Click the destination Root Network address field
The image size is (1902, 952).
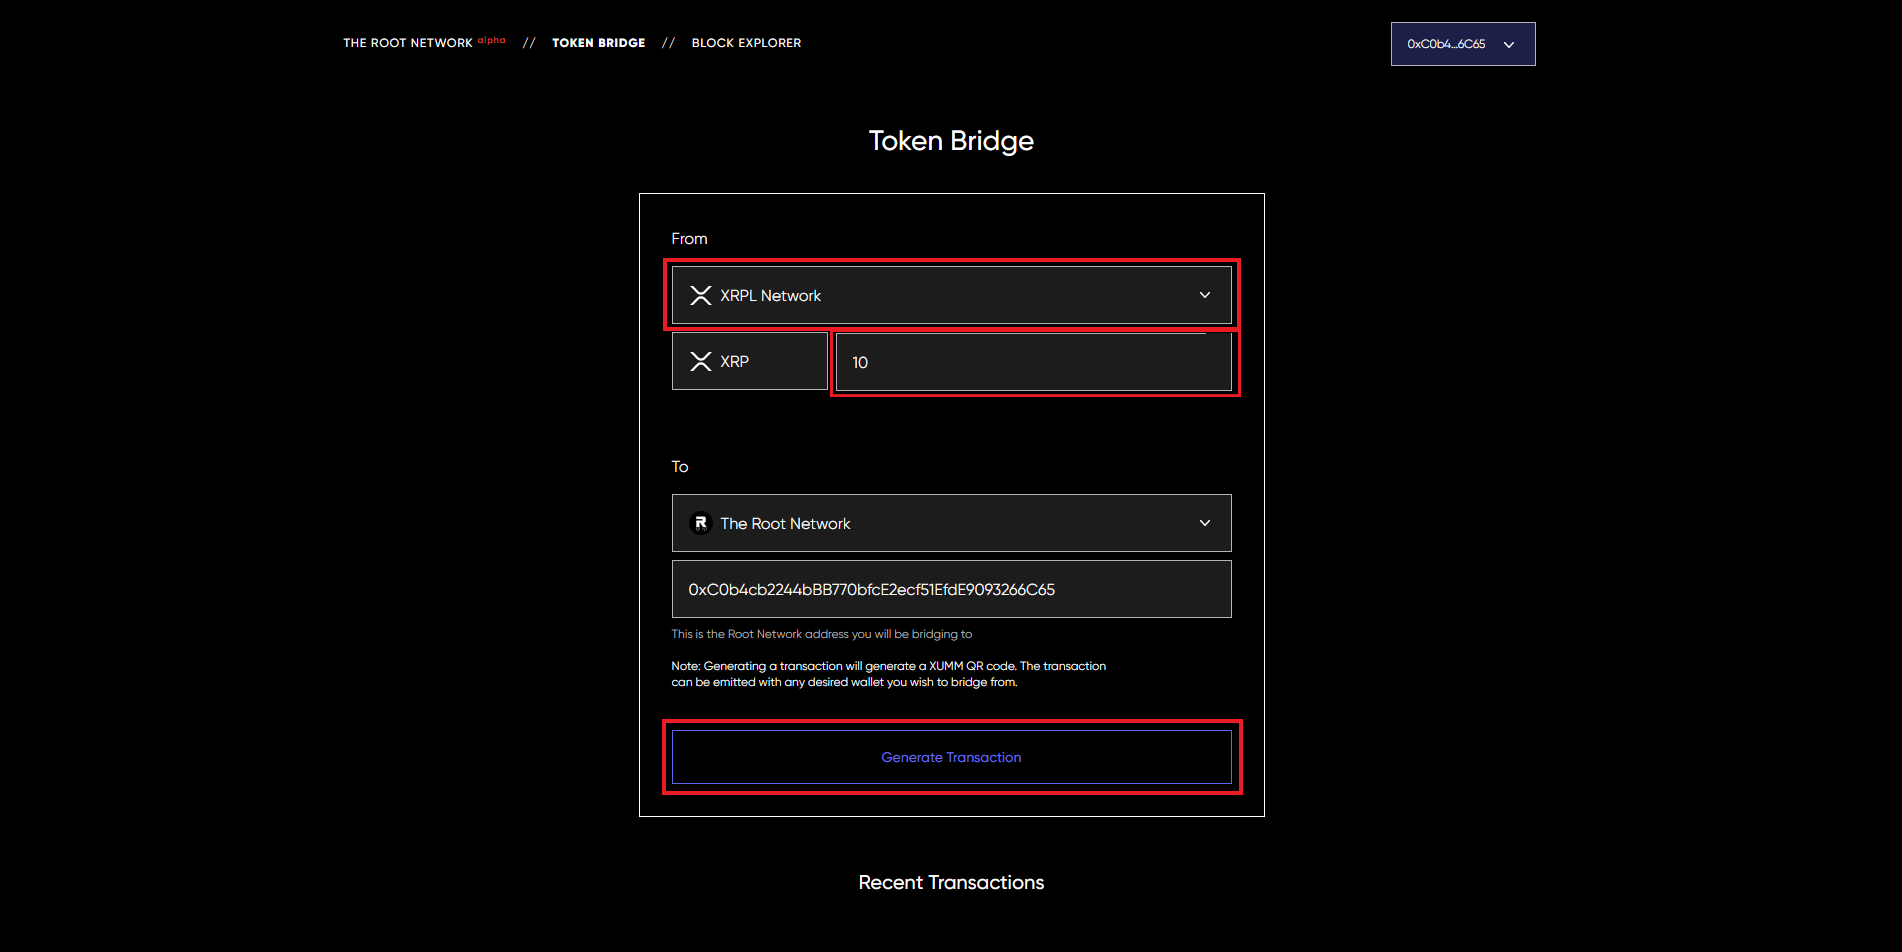coord(951,589)
